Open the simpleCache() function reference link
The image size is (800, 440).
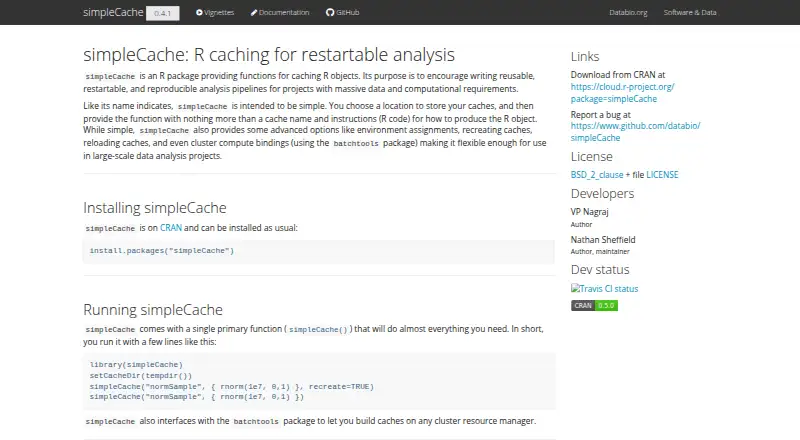click(x=318, y=329)
